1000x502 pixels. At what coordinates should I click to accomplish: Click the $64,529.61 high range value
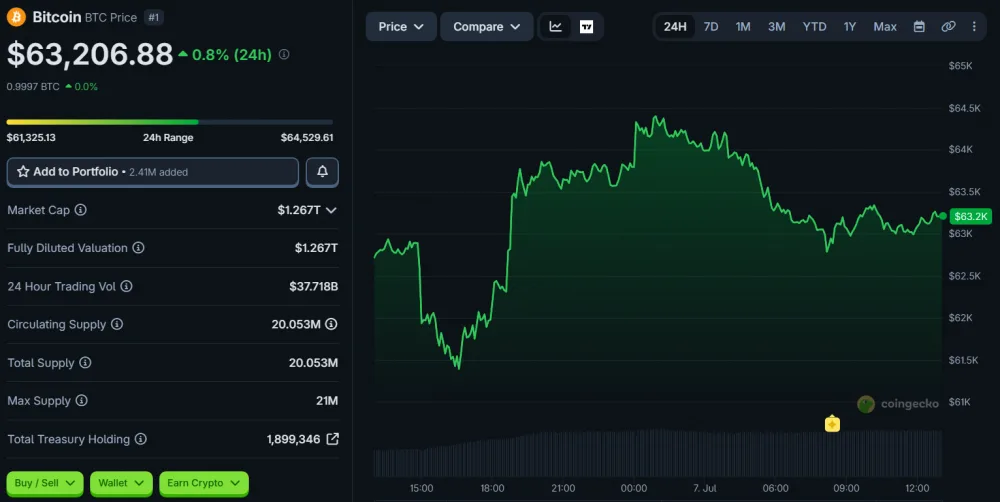(307, 138)
